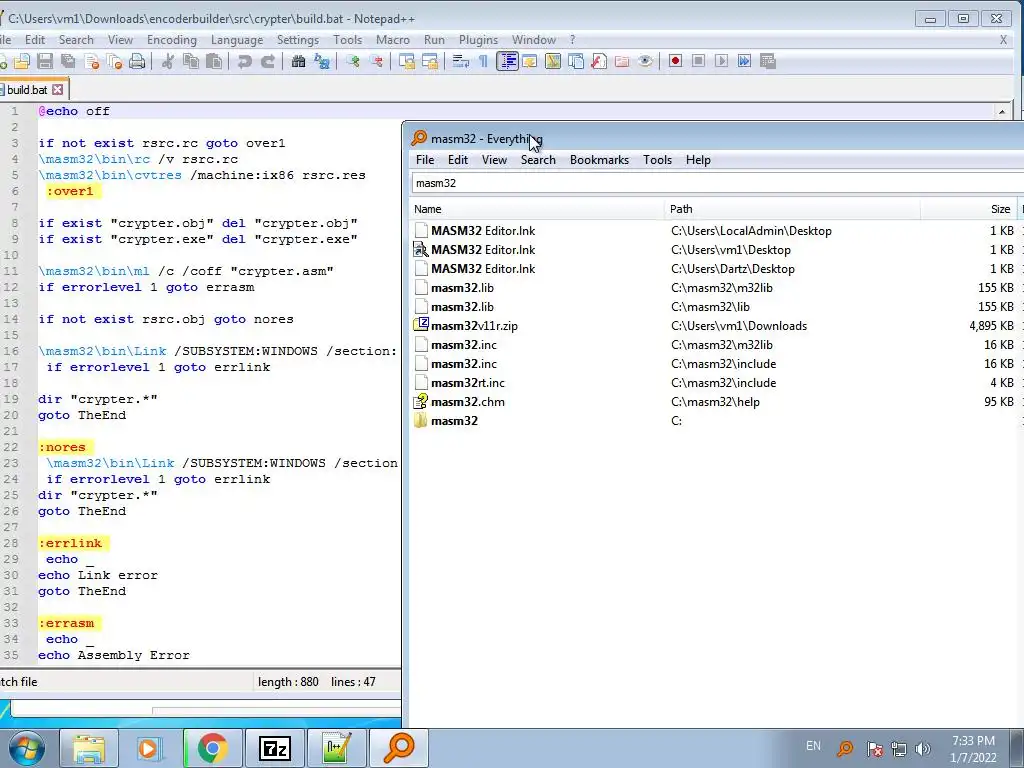Toggle word wrap in Notepad++

[460, 61]
